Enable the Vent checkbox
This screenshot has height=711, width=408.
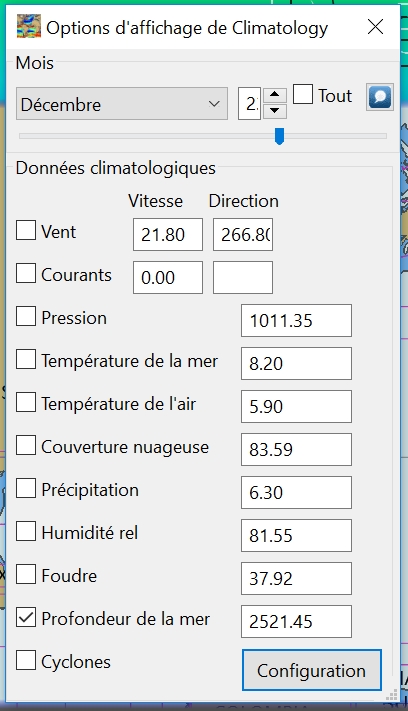[x=26, y=230]
